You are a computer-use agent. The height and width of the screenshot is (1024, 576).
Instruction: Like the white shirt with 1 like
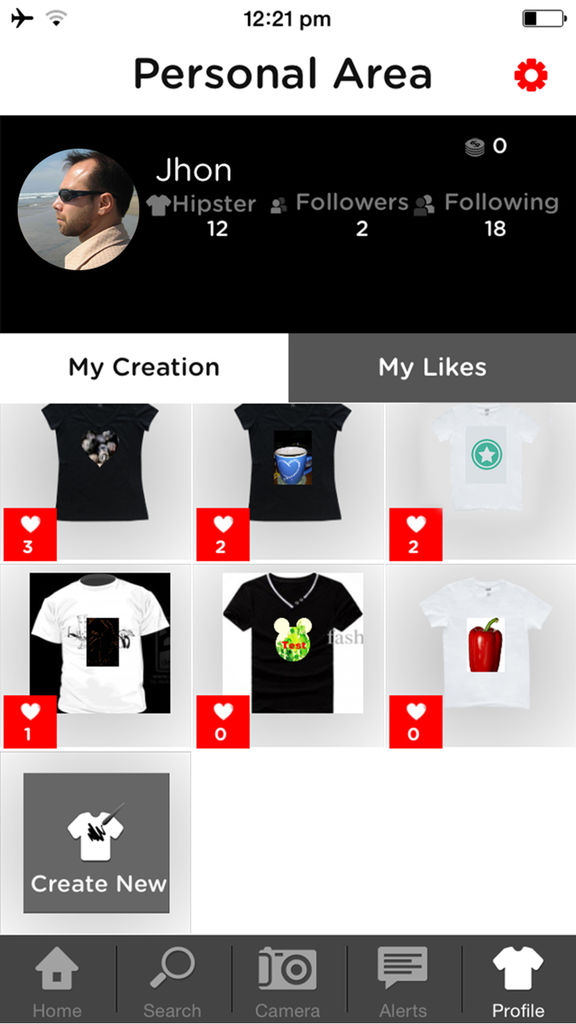[x=30, y=722]
